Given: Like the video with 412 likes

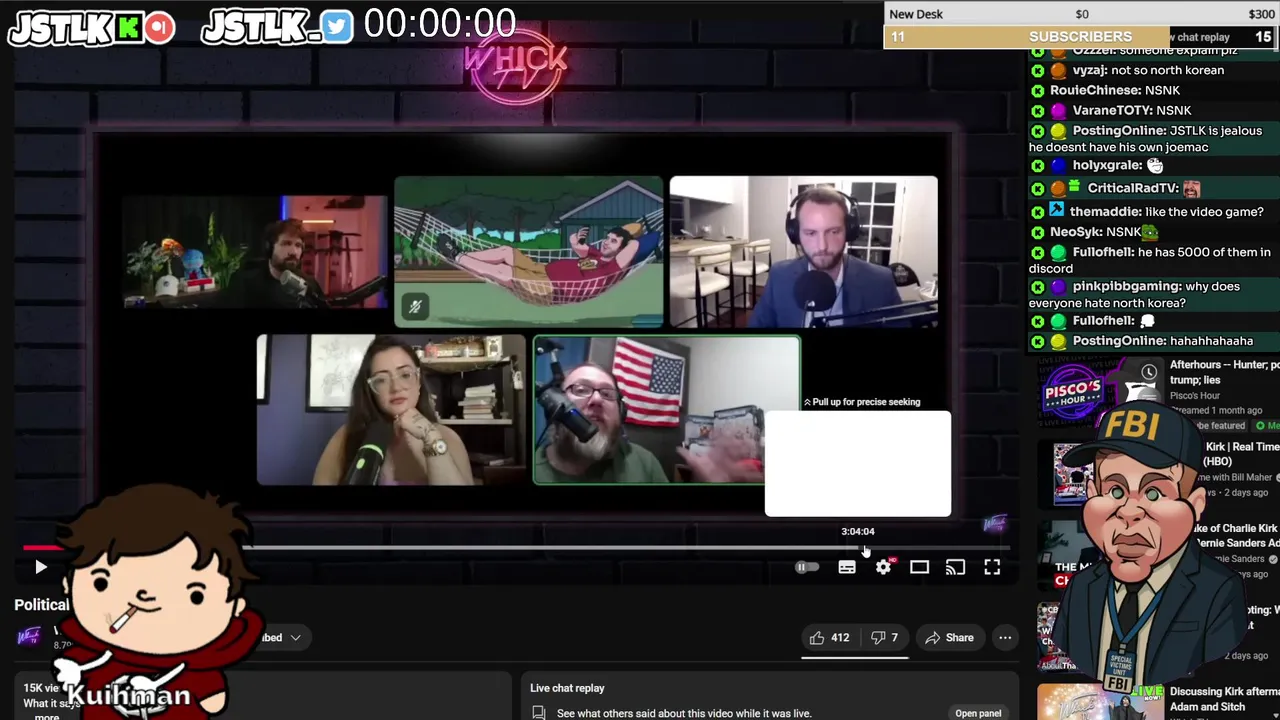Looking at the screenshot, I should (828, 638).
